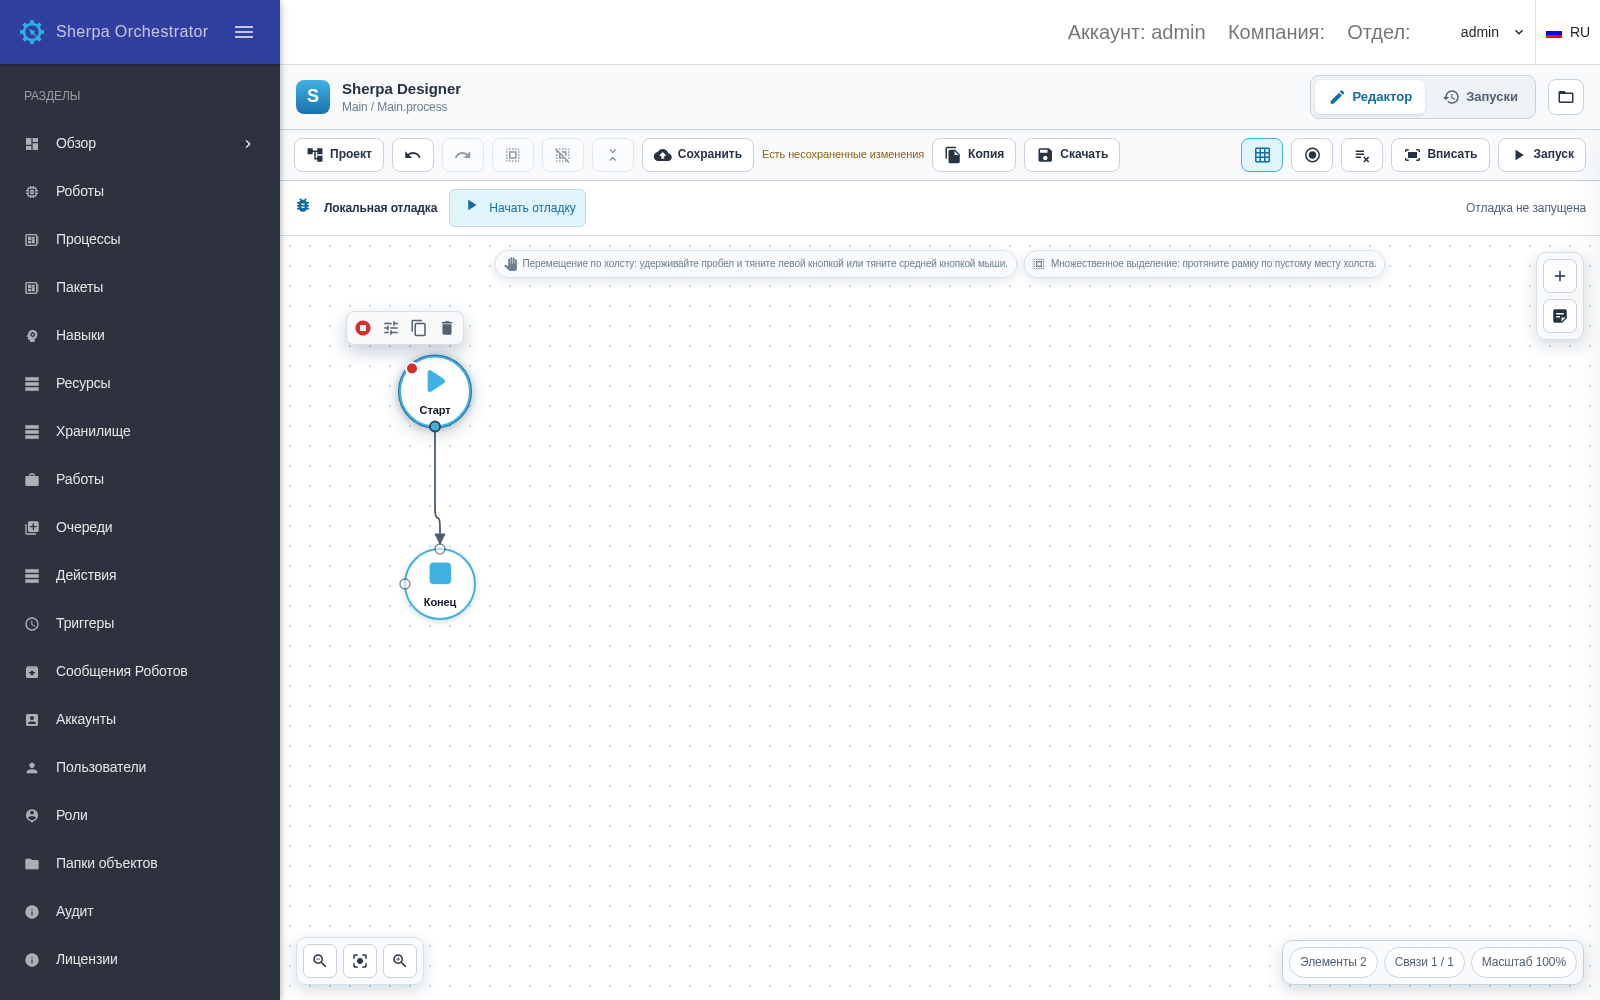Open the folder icon at top right
Viewport: 1600px width, 1000px height.
(1566, 97)
